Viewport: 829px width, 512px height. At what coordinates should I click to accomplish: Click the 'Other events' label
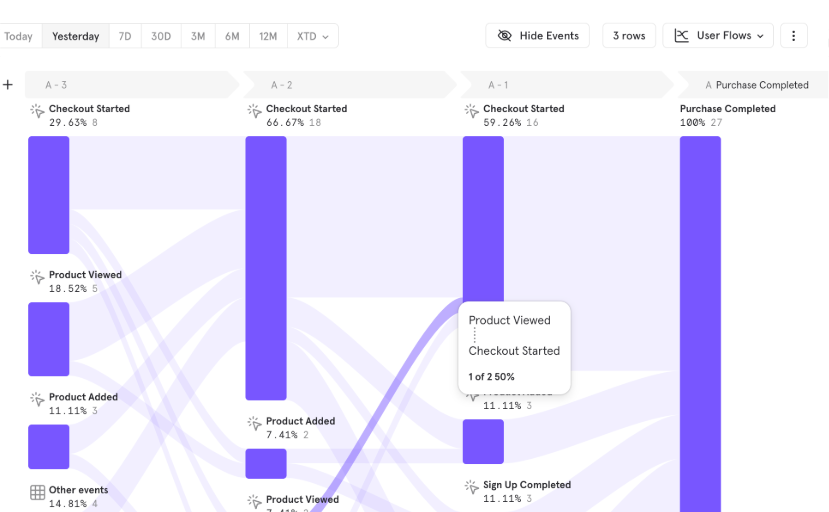[x=78, y=490]
